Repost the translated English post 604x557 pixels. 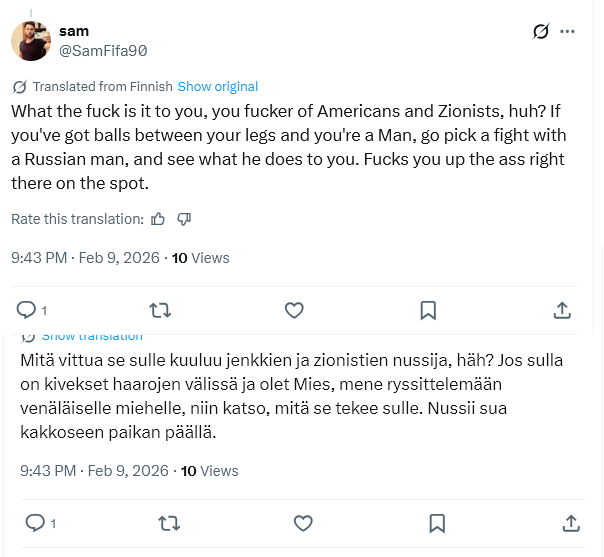coord(159,310)
